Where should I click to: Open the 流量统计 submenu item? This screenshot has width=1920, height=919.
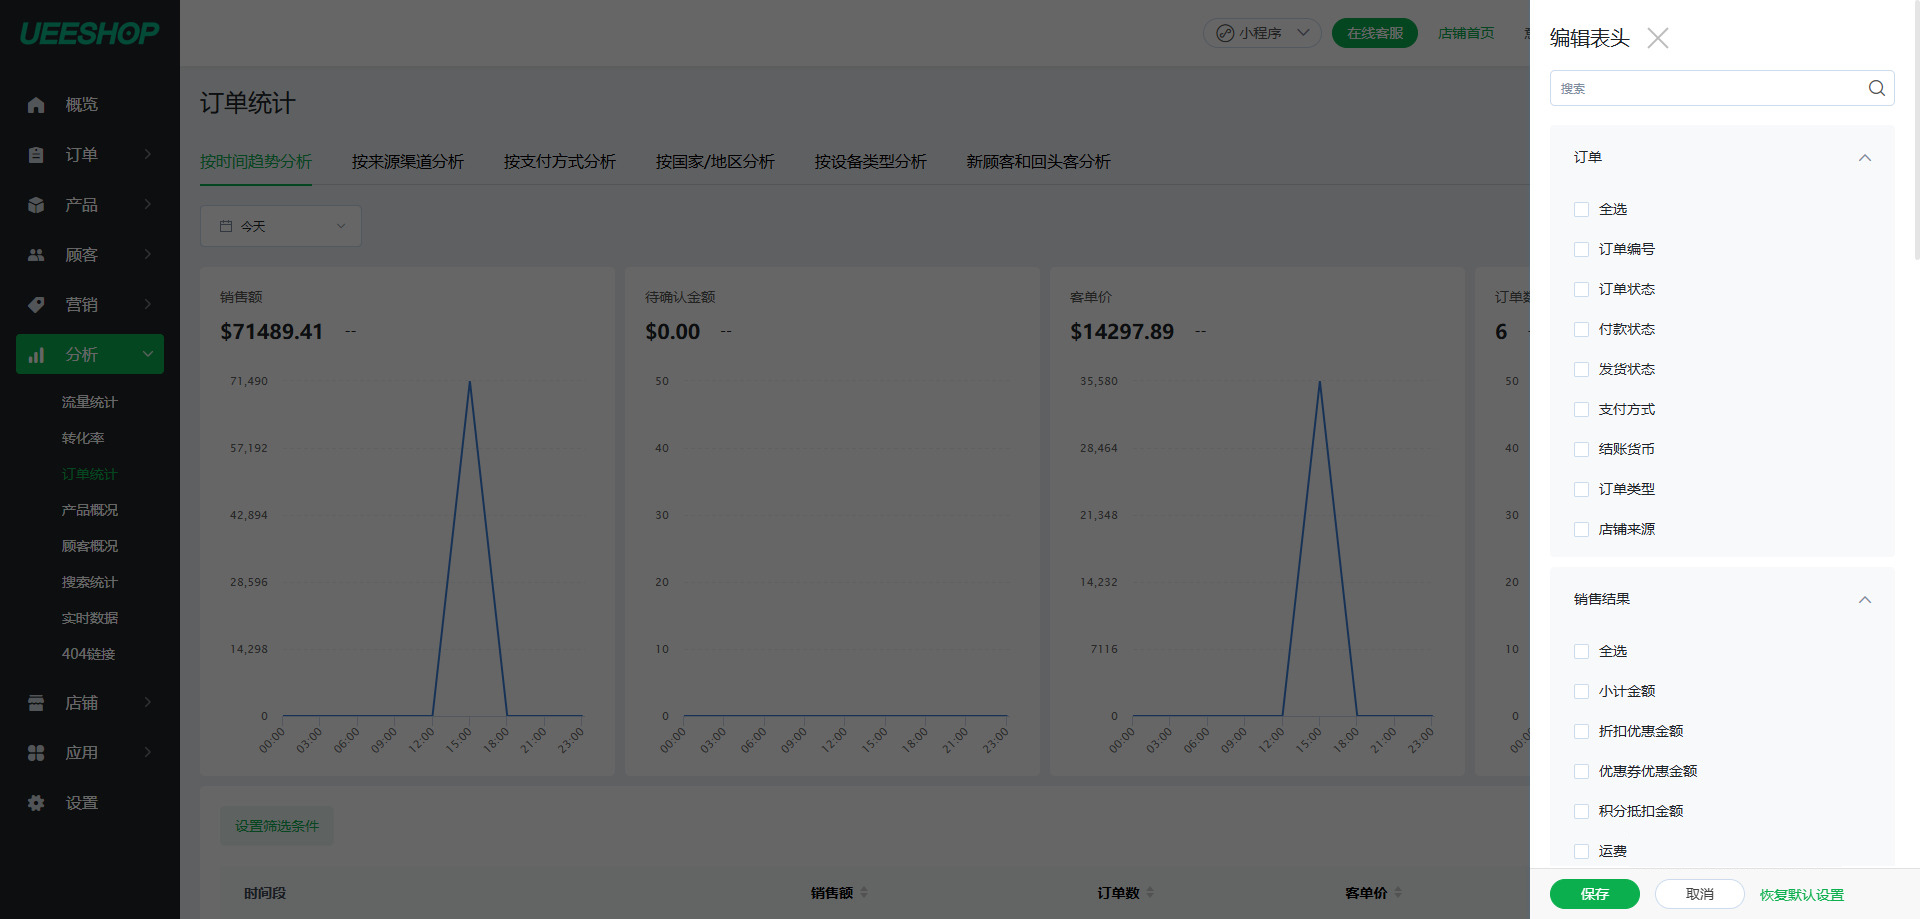pos(89,402)
